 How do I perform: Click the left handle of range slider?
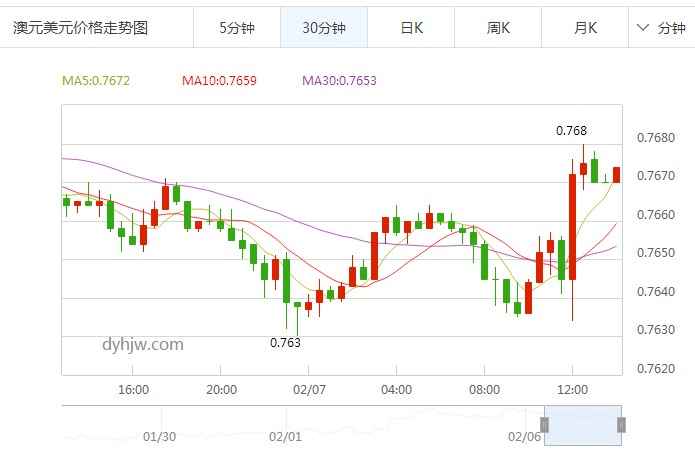click(545, 425)
